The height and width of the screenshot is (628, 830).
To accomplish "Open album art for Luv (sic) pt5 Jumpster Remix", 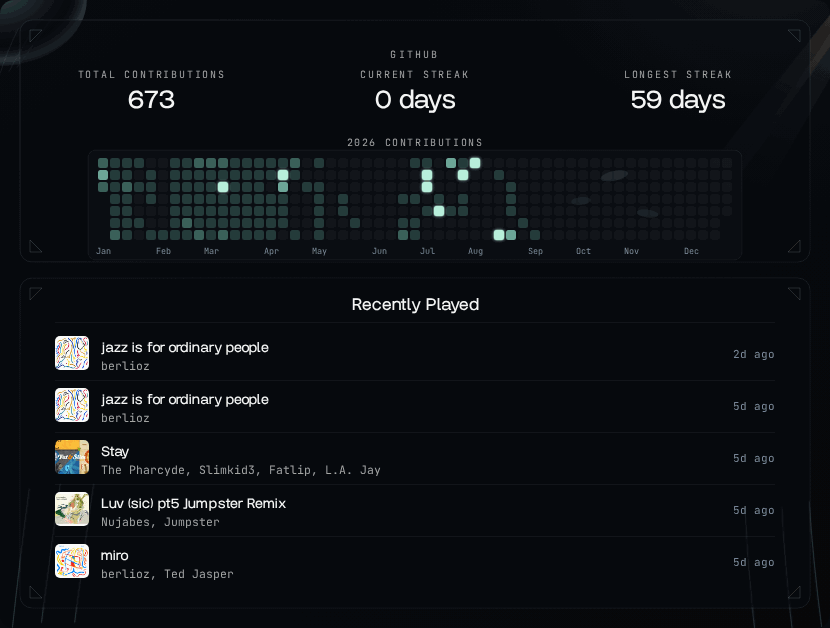I will coord(72,509).
